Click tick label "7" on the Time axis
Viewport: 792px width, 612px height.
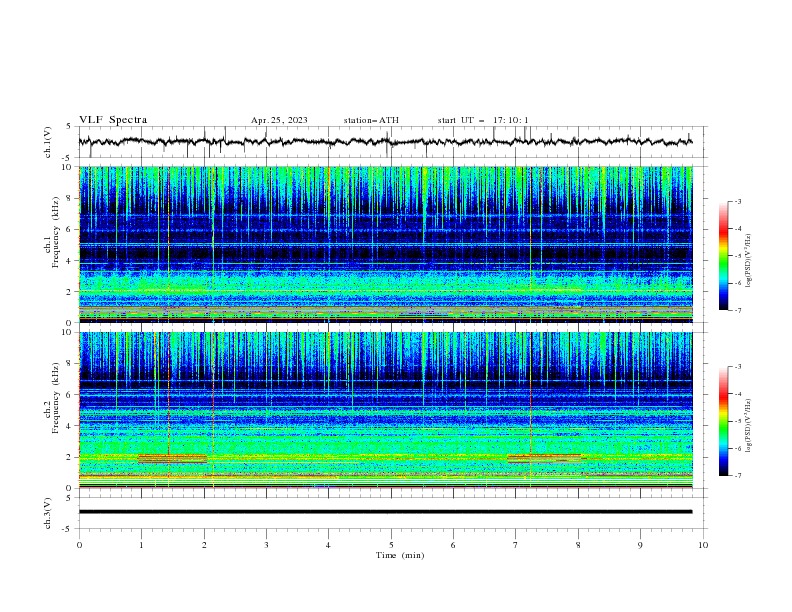click(516, 545)
